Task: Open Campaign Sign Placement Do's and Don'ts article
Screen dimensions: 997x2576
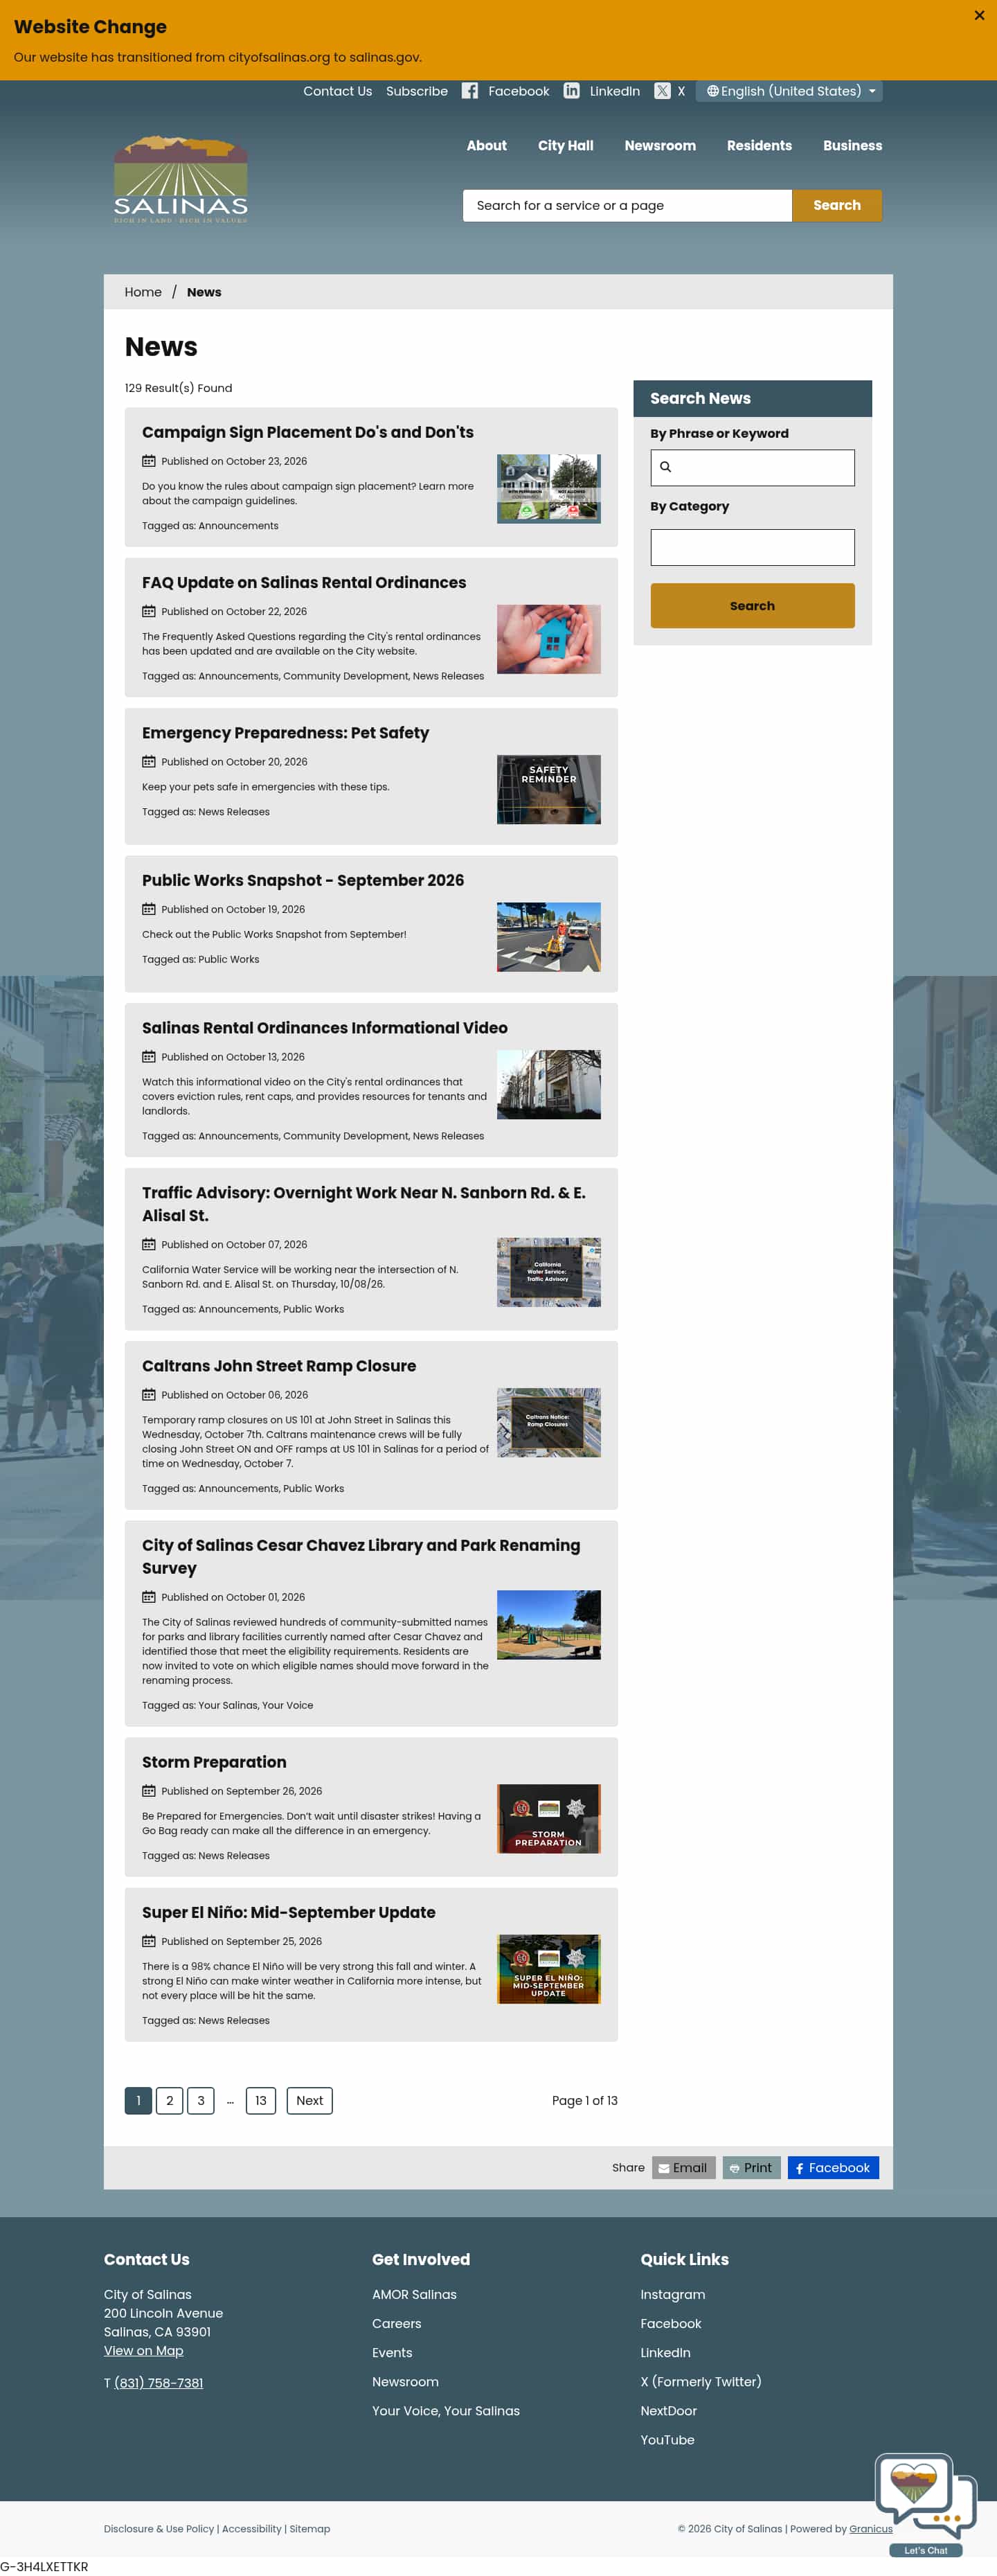Action: 308,433
